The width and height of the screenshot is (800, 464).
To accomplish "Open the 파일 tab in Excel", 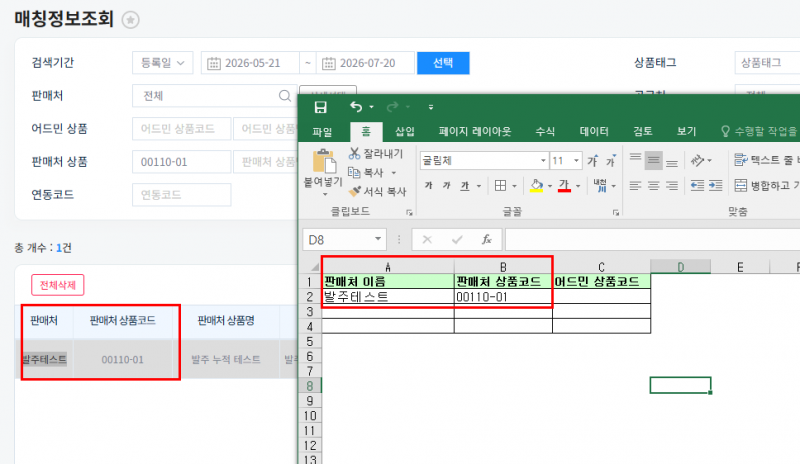I will pos(322,132).
